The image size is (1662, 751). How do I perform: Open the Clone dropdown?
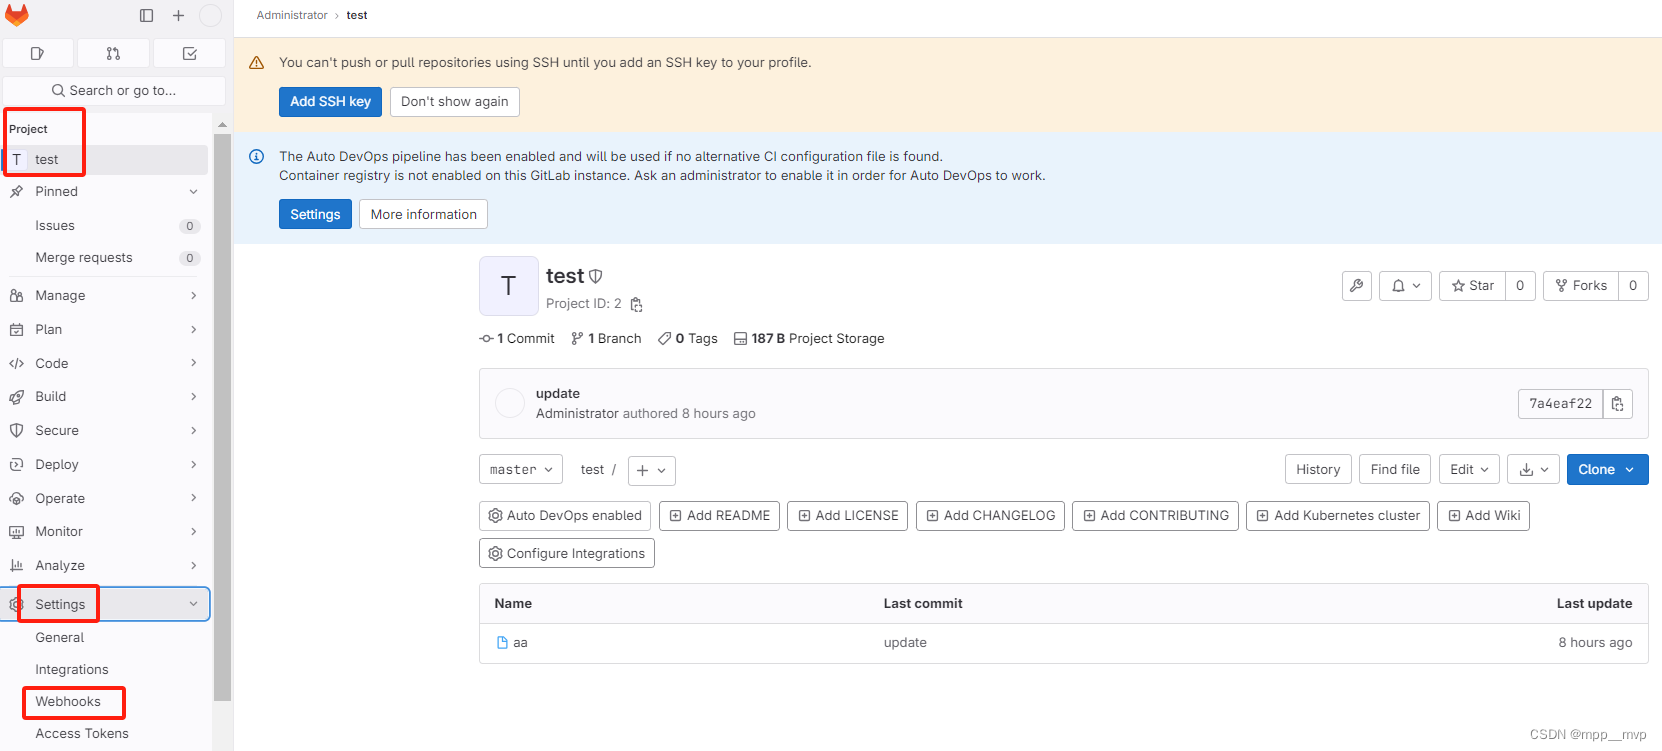click(x=1607, y=469)
